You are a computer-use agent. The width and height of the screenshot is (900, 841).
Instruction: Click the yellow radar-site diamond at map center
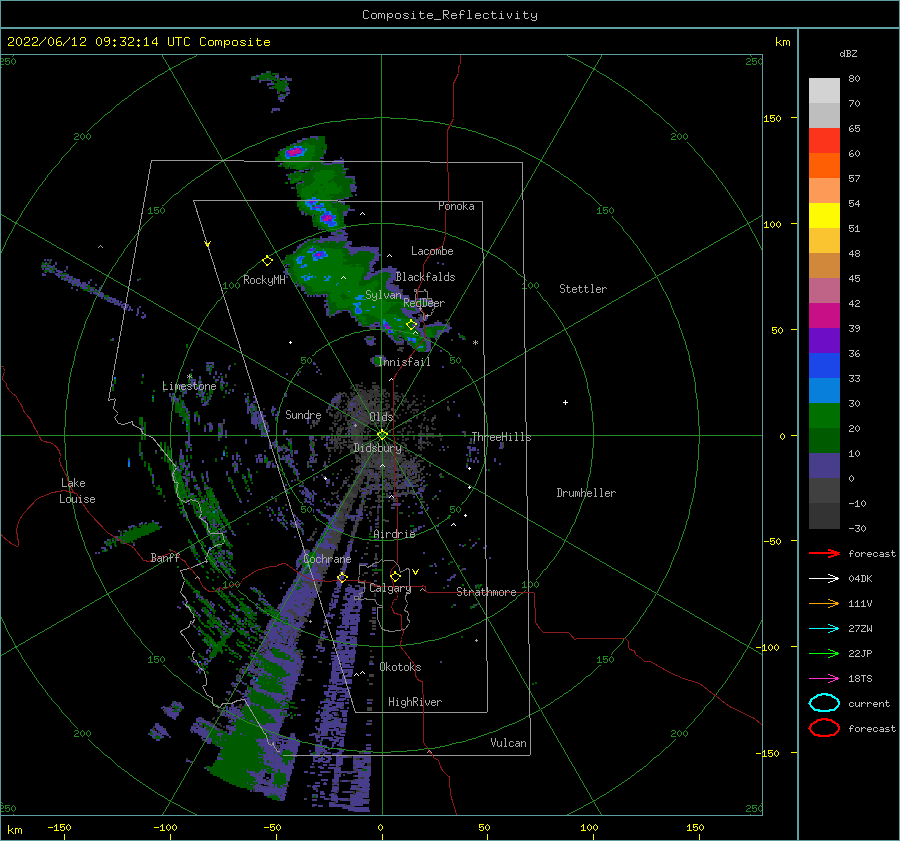(x=382, y=435)
